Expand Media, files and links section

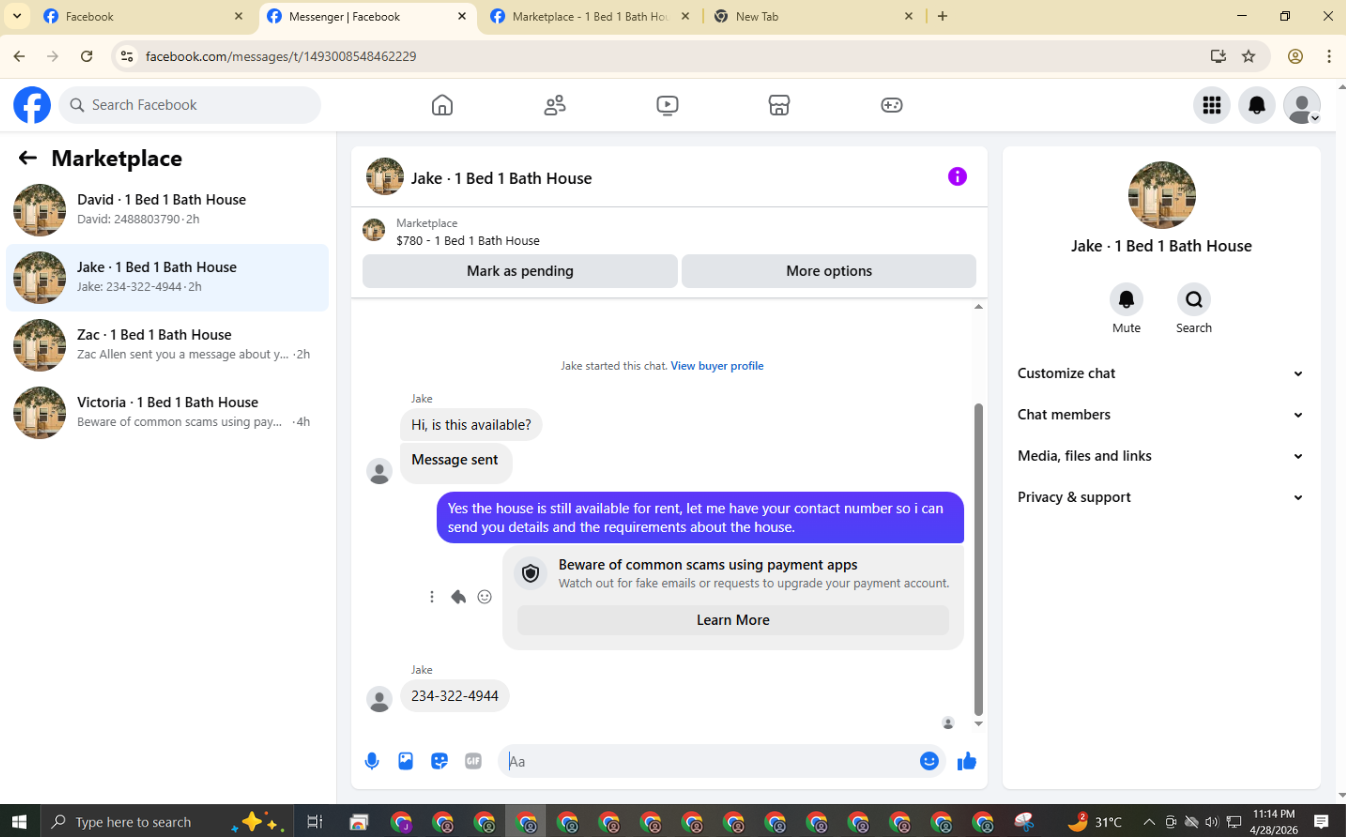[x=1161, y=455]
